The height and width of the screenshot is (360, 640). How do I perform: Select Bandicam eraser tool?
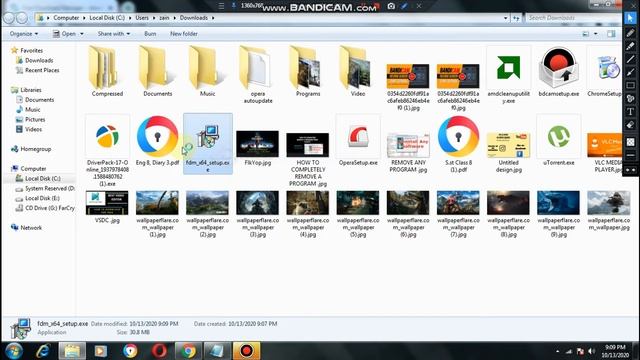point(630,125)
